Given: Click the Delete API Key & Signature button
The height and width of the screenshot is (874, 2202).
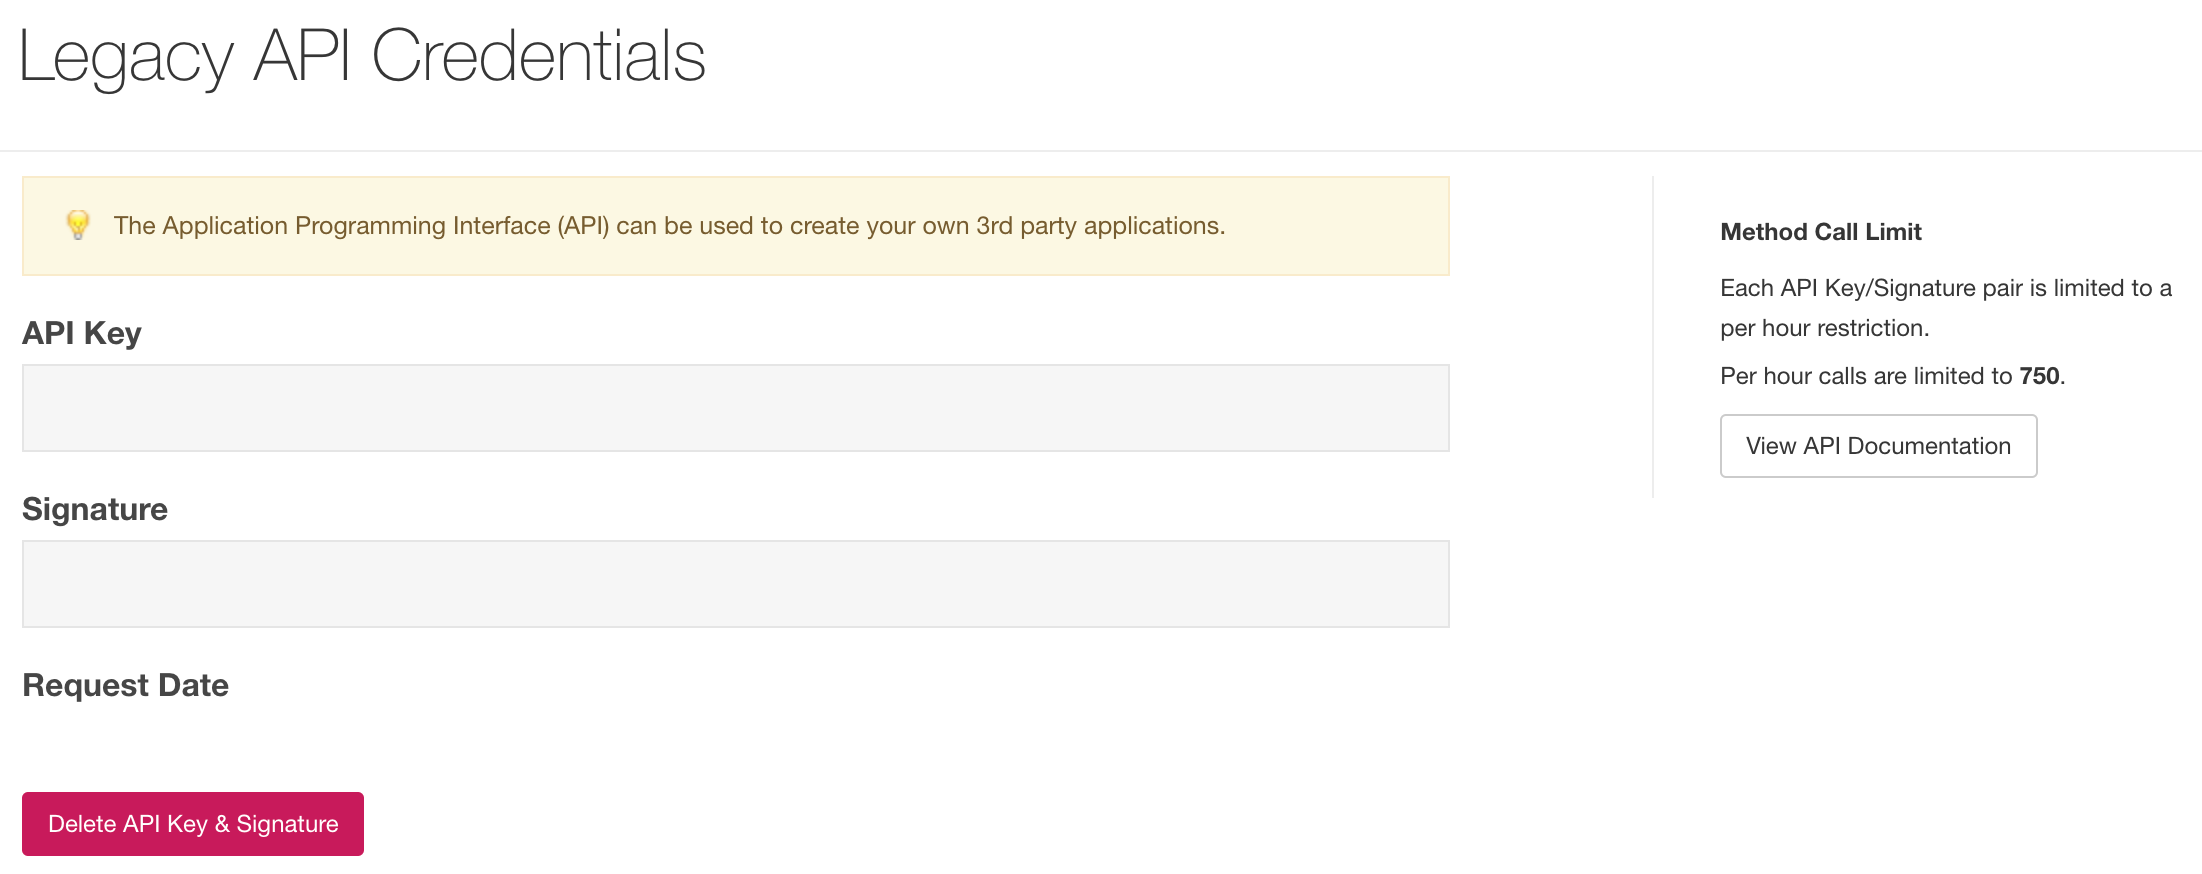Looking at the screenshot, I should pyautogui.click(x=192, y=823).
